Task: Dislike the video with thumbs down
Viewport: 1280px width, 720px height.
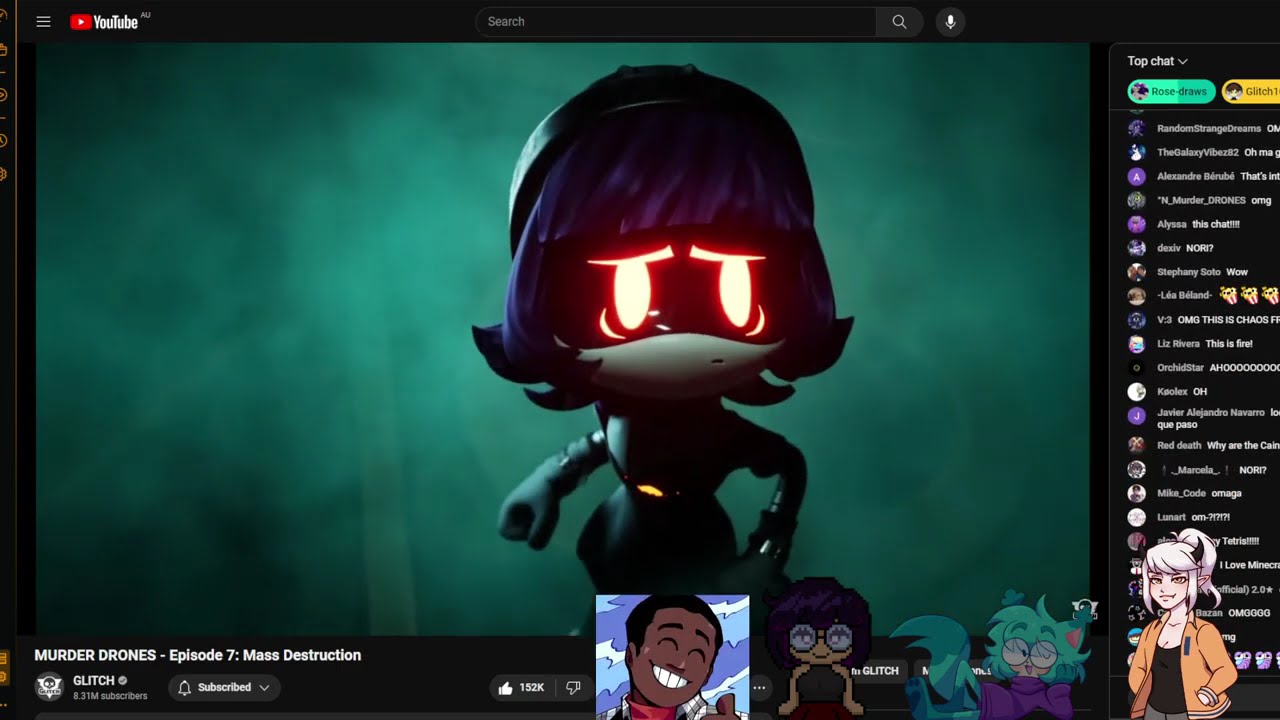Action: tap(573, 687)
